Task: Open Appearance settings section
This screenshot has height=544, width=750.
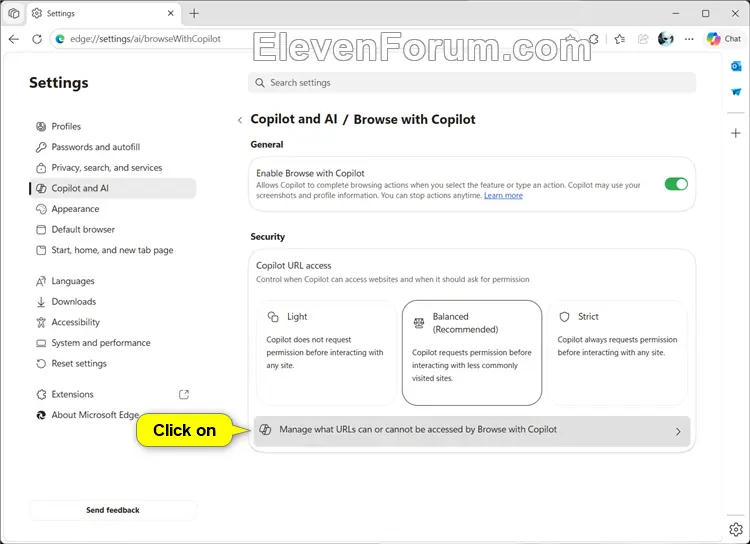Action: tap(75, 209)
